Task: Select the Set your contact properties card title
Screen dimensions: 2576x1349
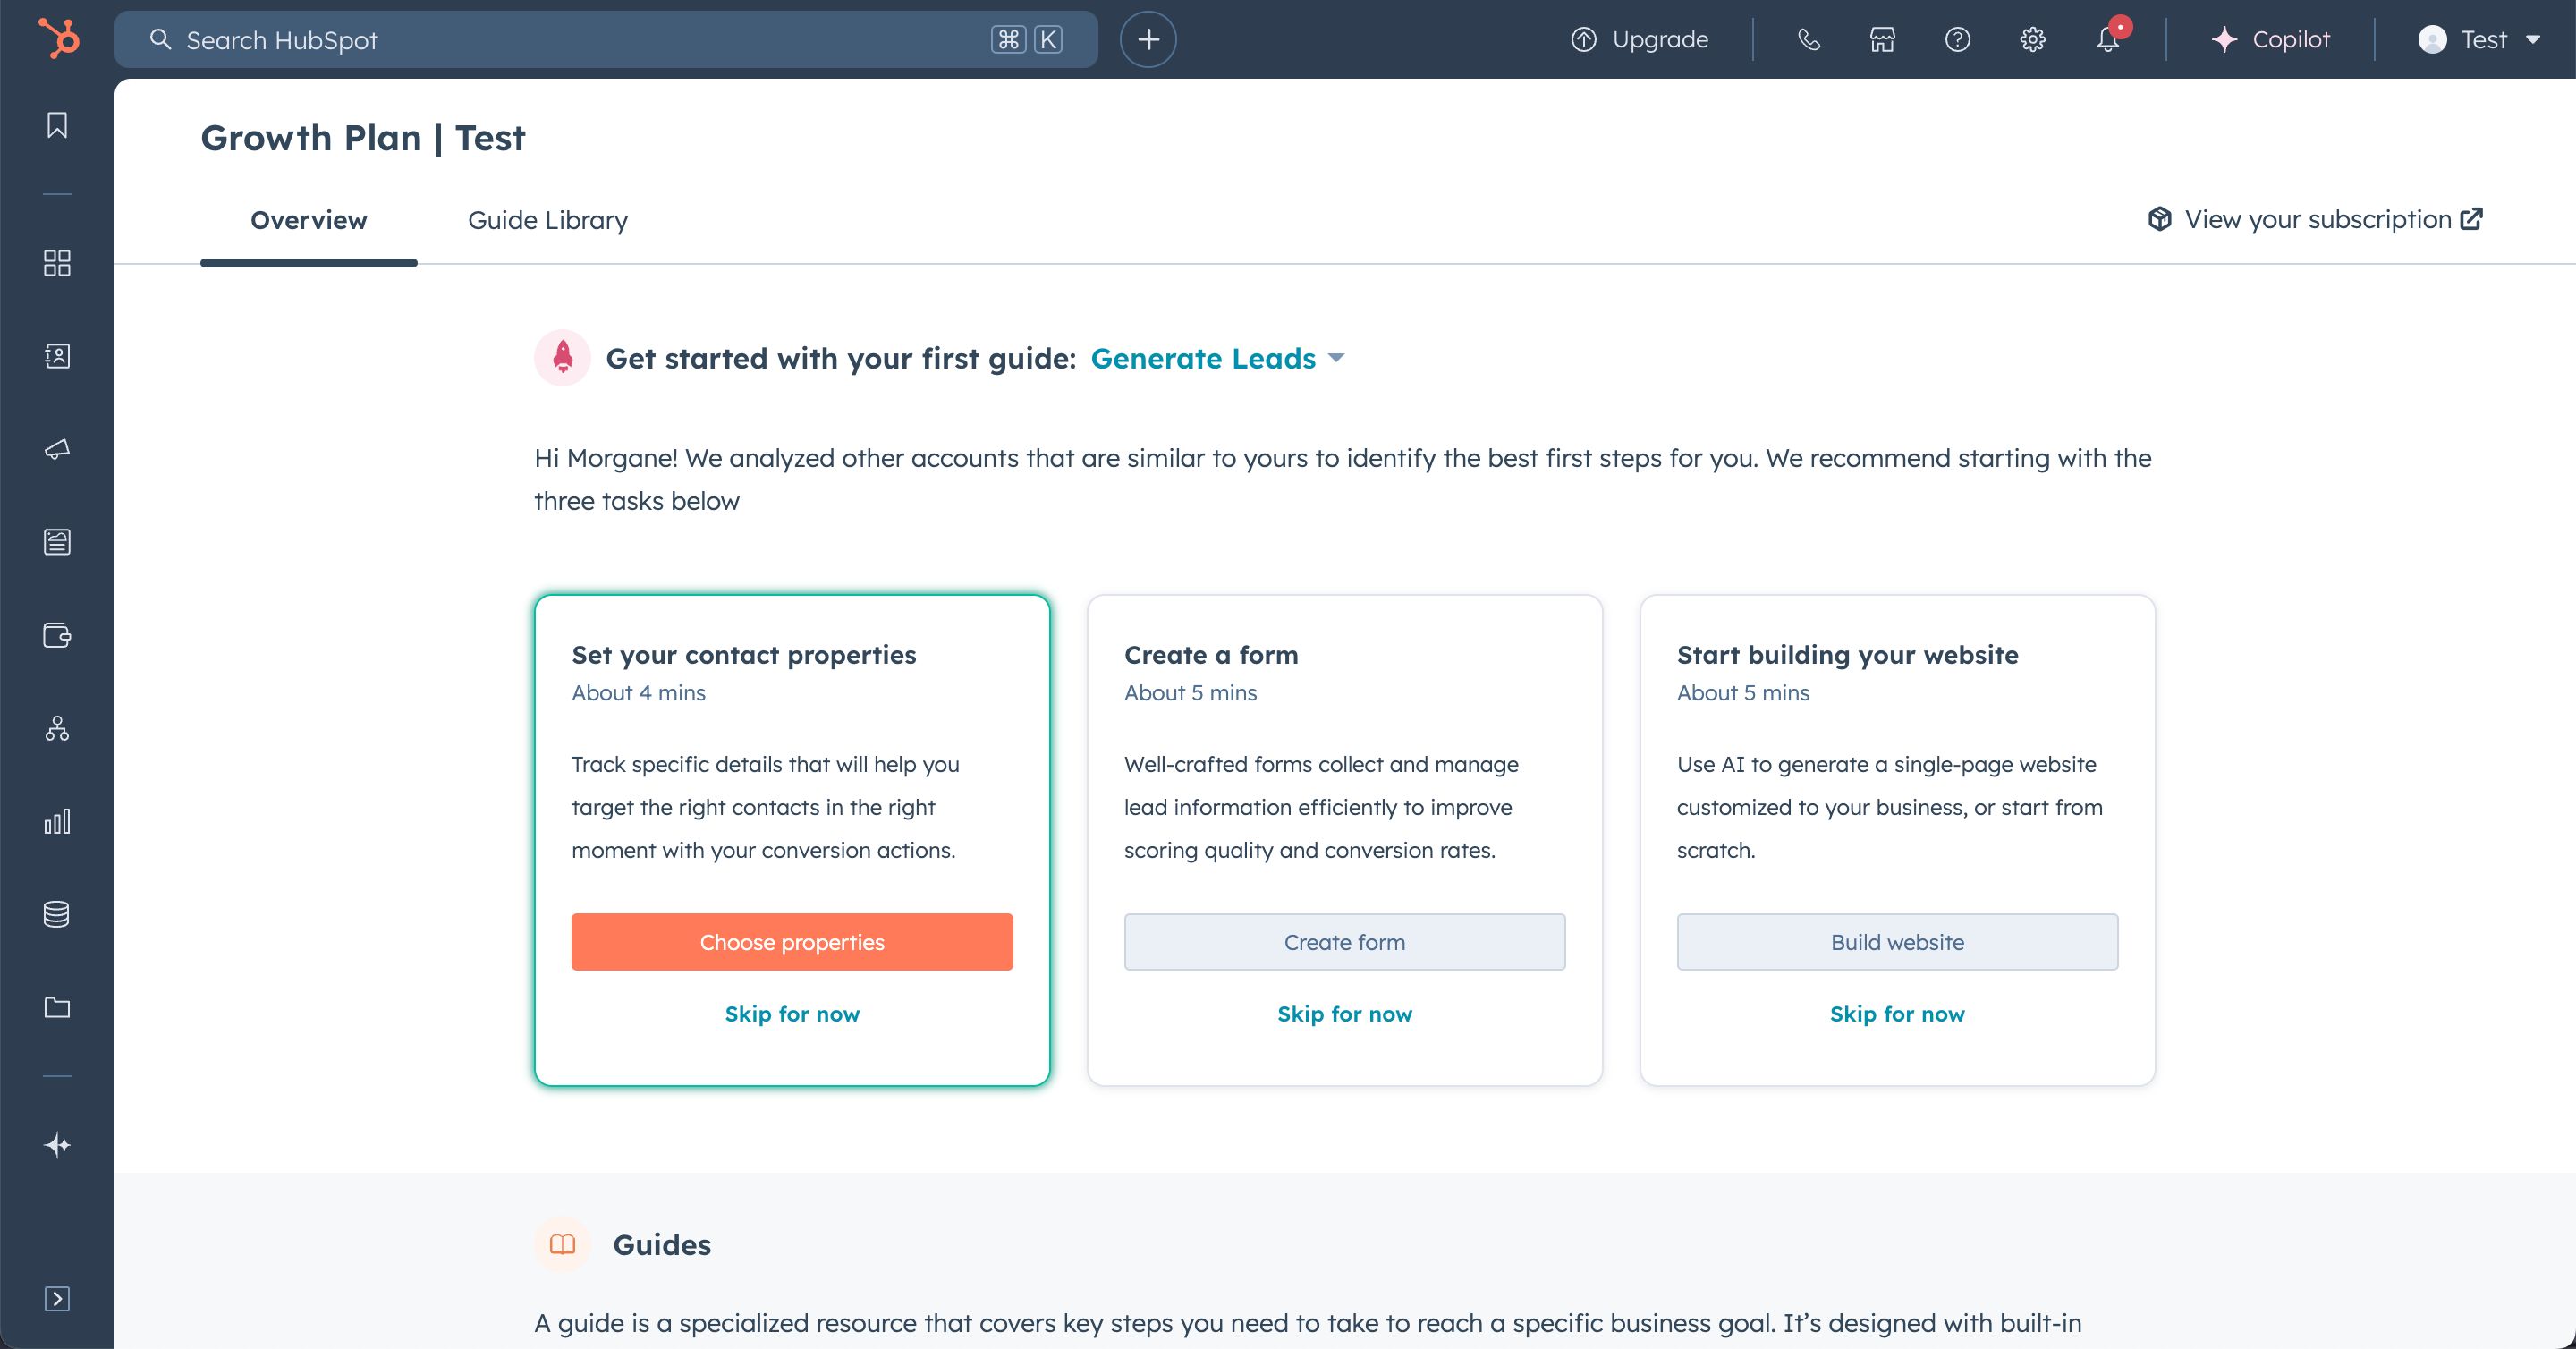Action: [x=744, y=655]
